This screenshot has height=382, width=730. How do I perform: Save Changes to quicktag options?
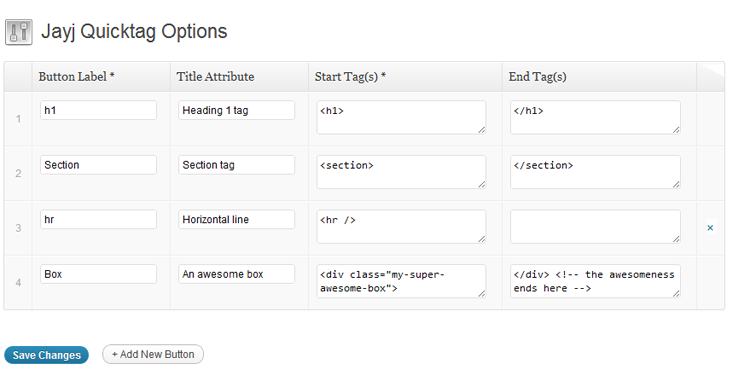point(47,355)
